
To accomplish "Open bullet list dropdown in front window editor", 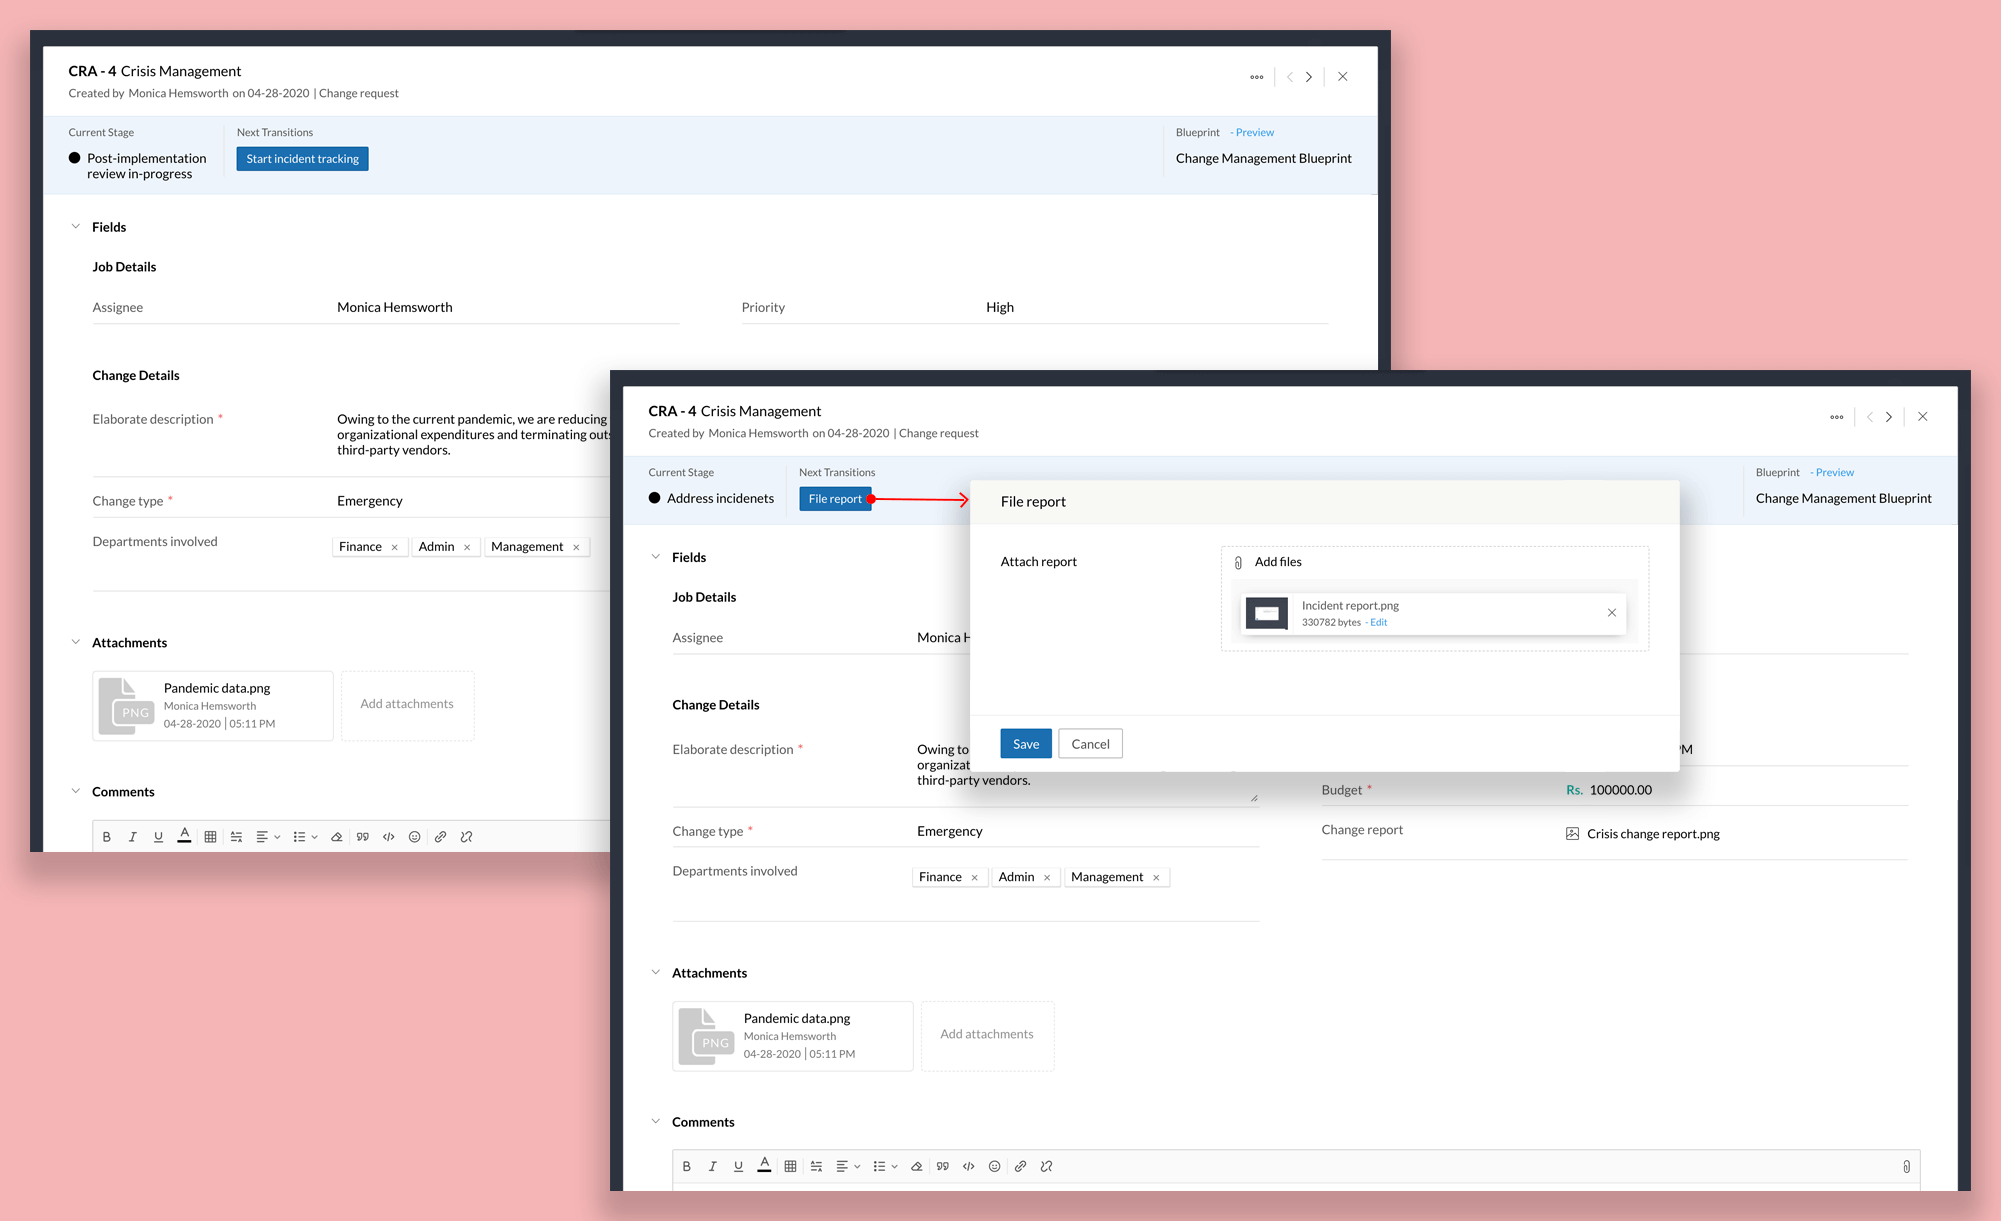I will [885, 1166].
